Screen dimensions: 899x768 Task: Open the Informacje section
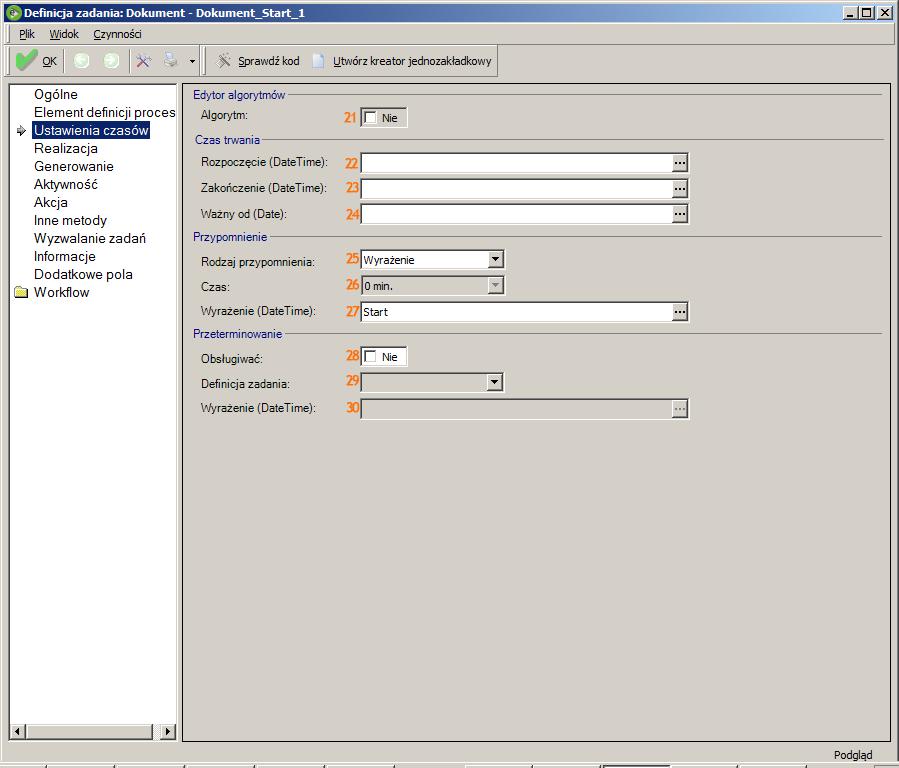pos(64,256)
